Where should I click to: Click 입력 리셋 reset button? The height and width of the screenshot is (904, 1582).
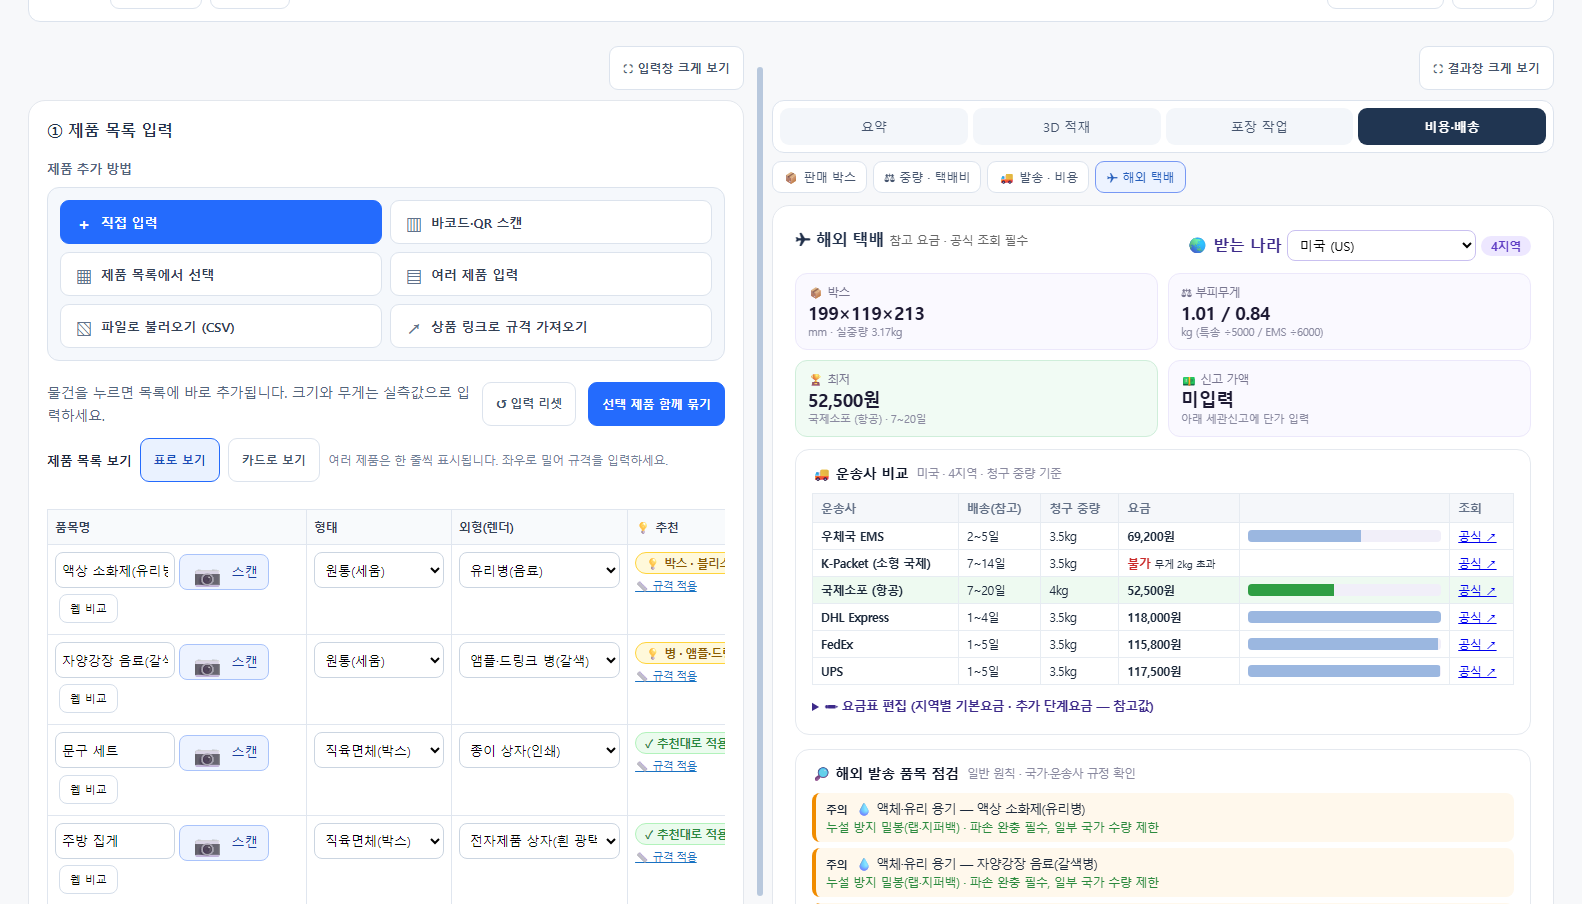529,404
